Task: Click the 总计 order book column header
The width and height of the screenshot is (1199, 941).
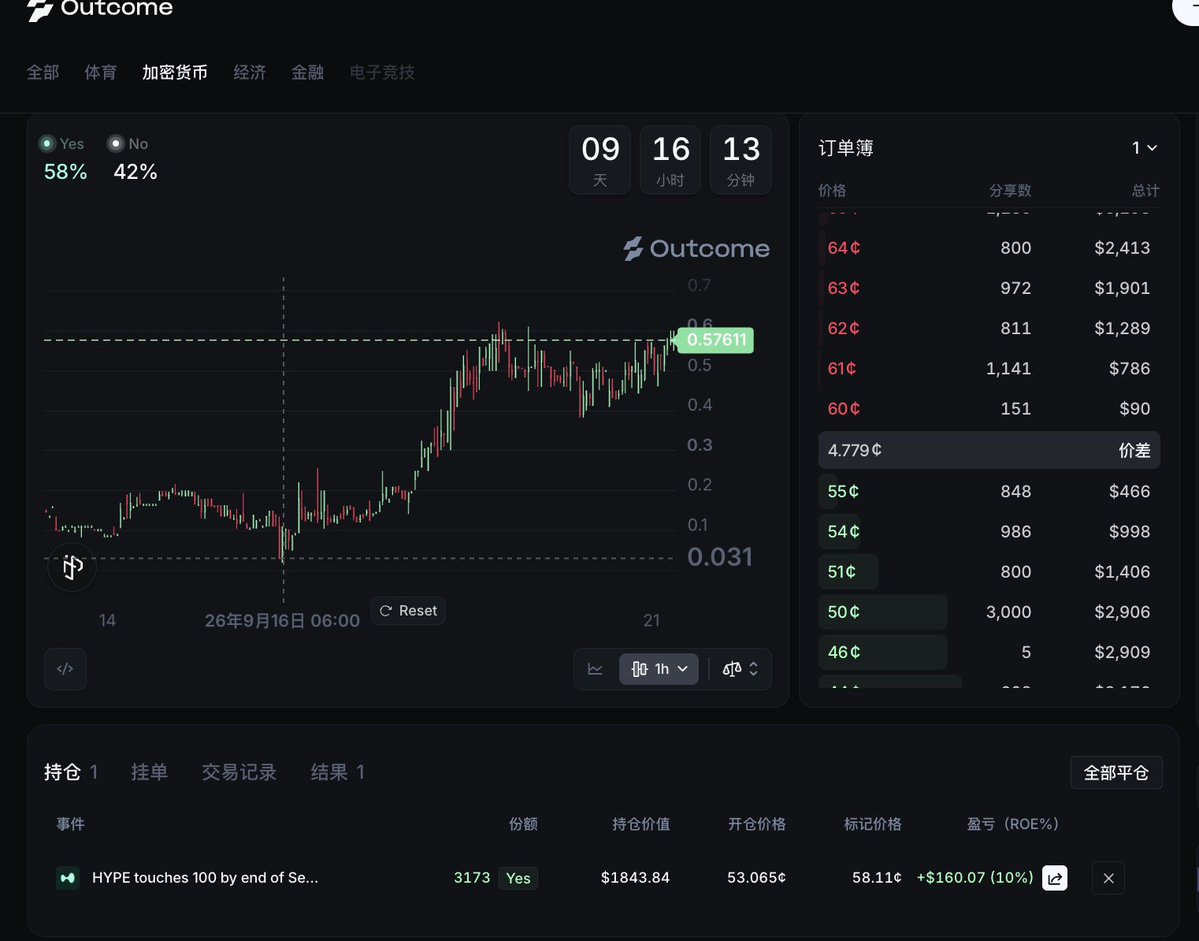Action: (1145, 190)
